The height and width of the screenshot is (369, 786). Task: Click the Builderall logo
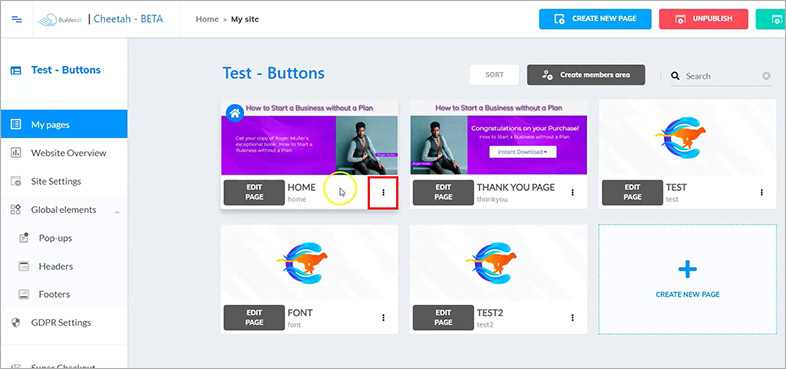coord(59,19)
